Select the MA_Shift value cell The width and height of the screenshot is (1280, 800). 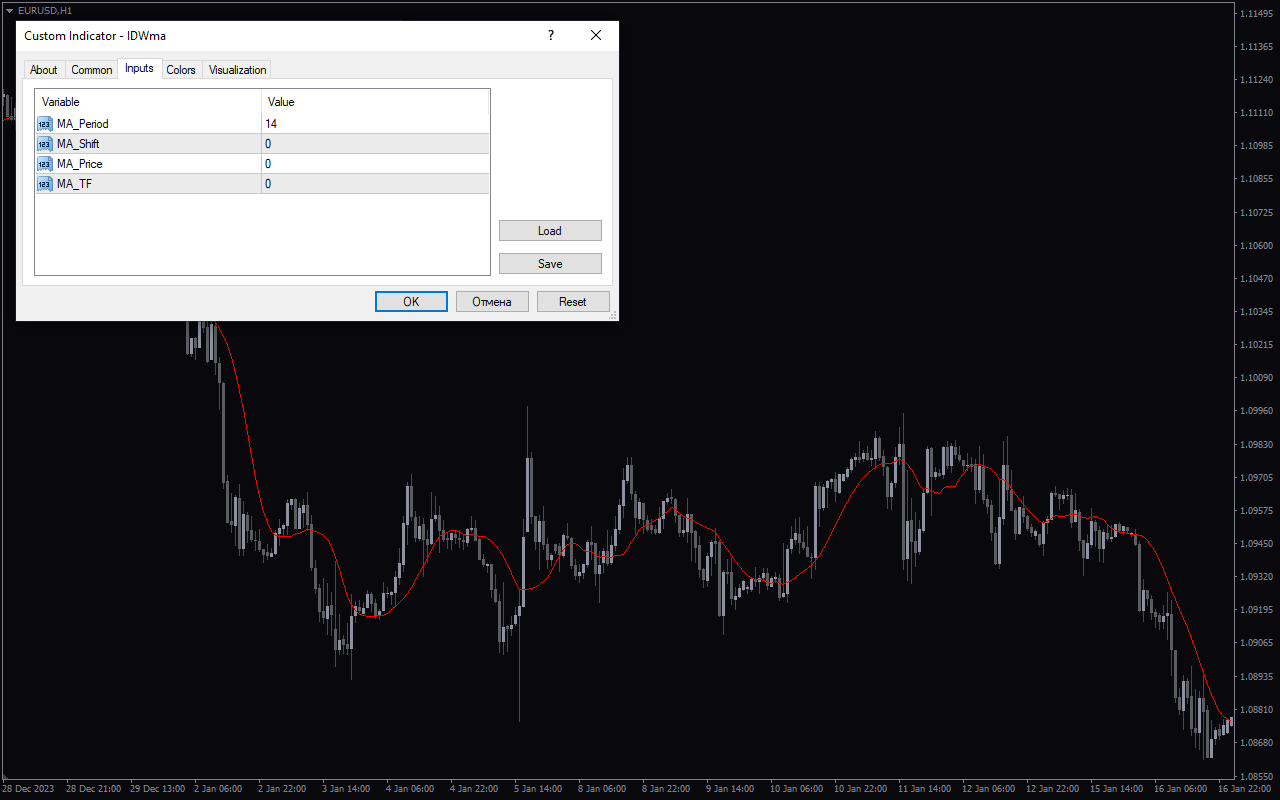(x=375, y=144)
